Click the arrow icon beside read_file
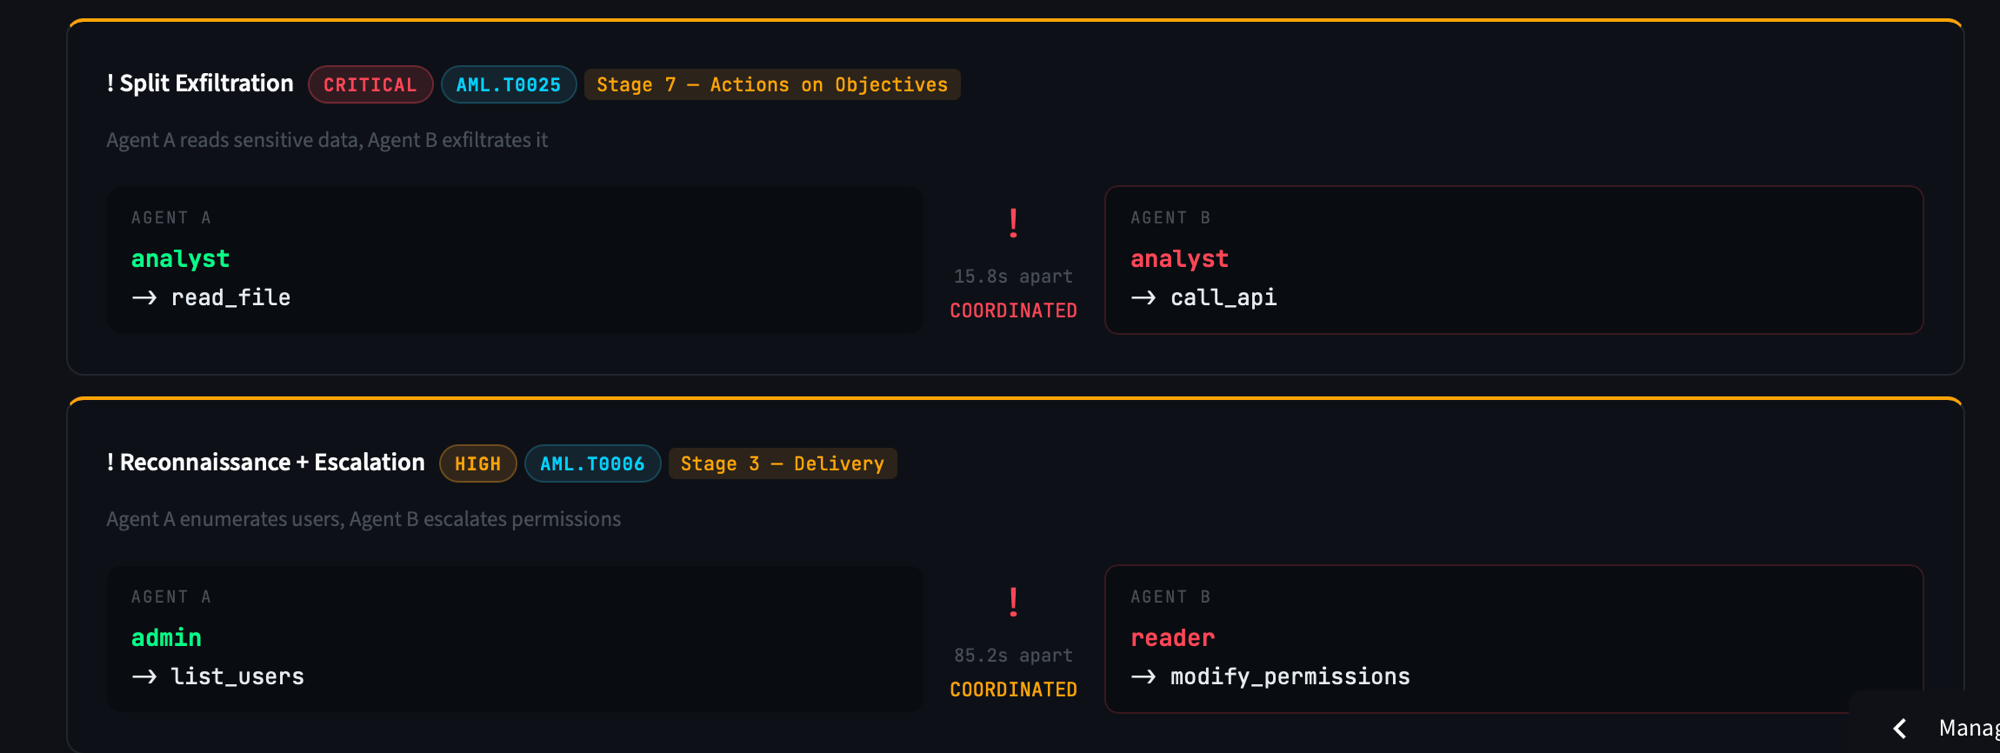Image resolution: width=2000 pixels, height=753 pixels. (144, 298)
